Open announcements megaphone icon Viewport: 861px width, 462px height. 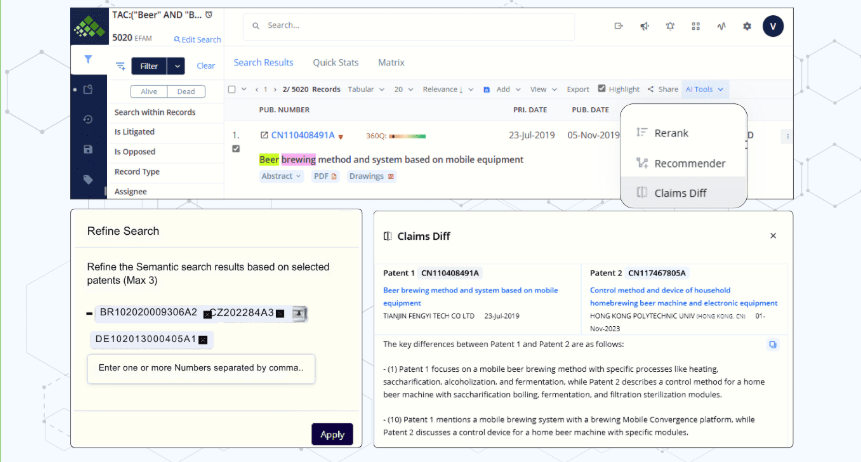[x=644, y=26]
